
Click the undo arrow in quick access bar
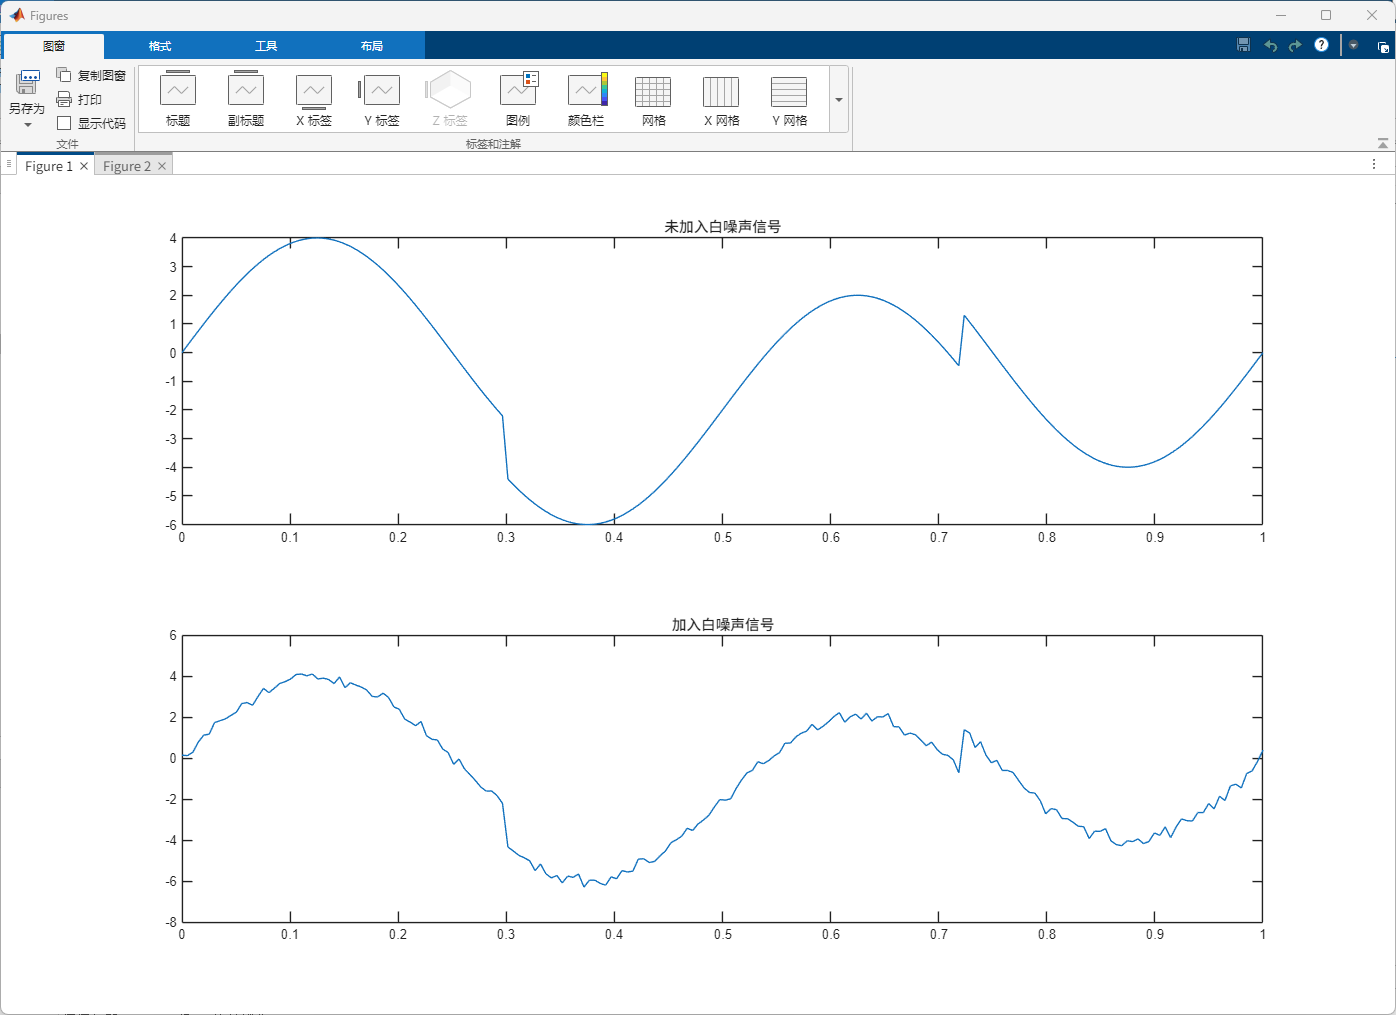pyautogui.click(x=1270, y=45)
